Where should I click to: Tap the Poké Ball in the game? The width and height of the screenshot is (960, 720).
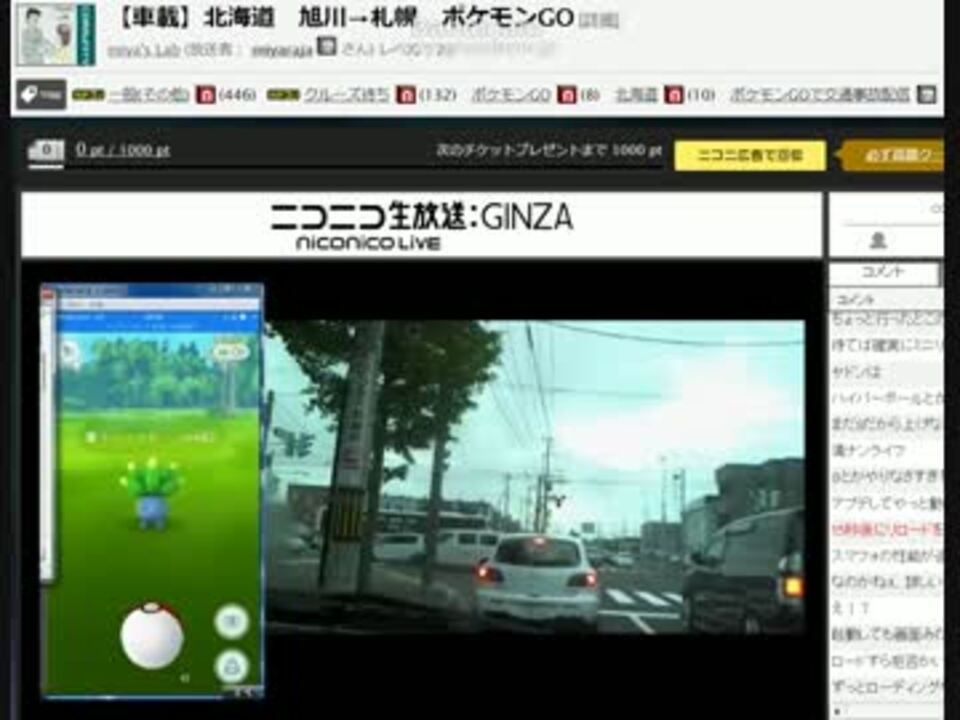pyautogui.click(x=152, y=635)
